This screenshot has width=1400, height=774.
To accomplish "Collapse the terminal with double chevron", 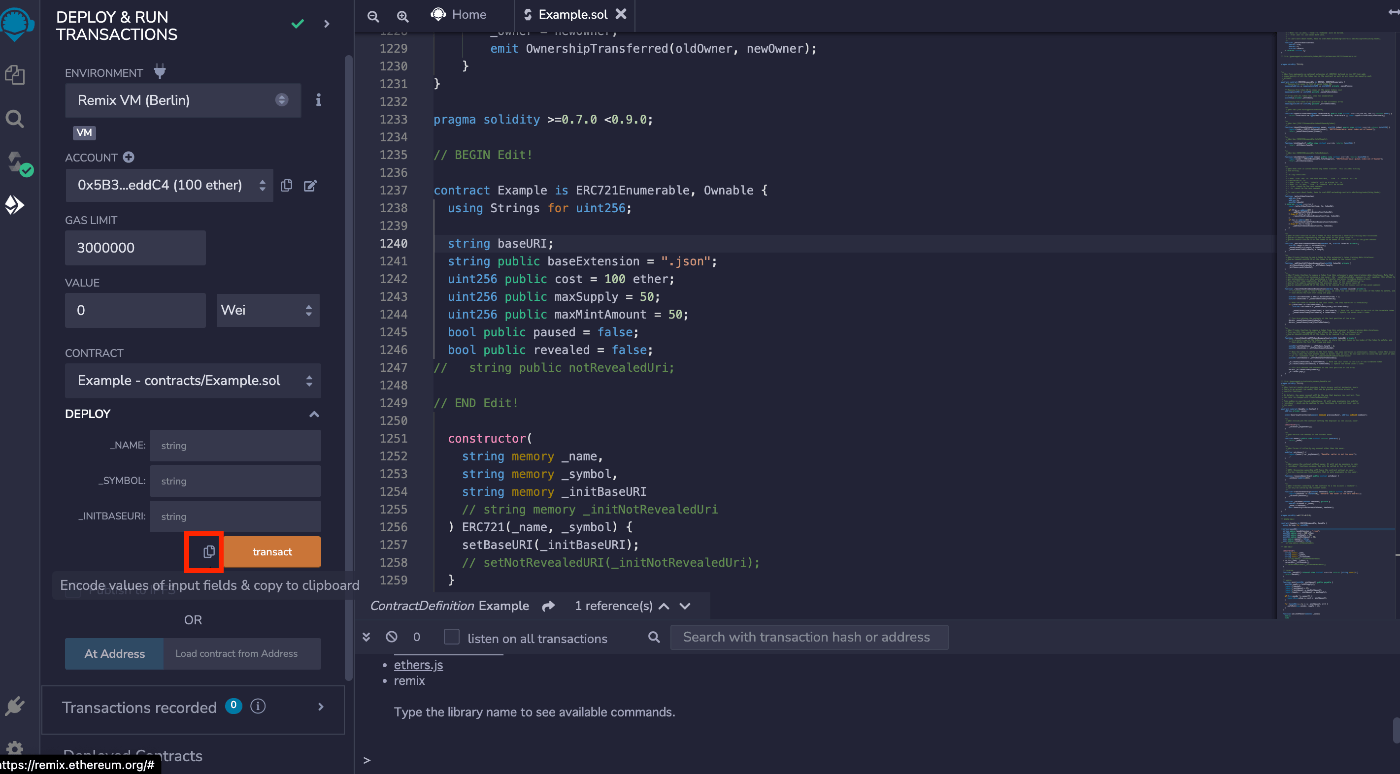I will pos(366,637).
